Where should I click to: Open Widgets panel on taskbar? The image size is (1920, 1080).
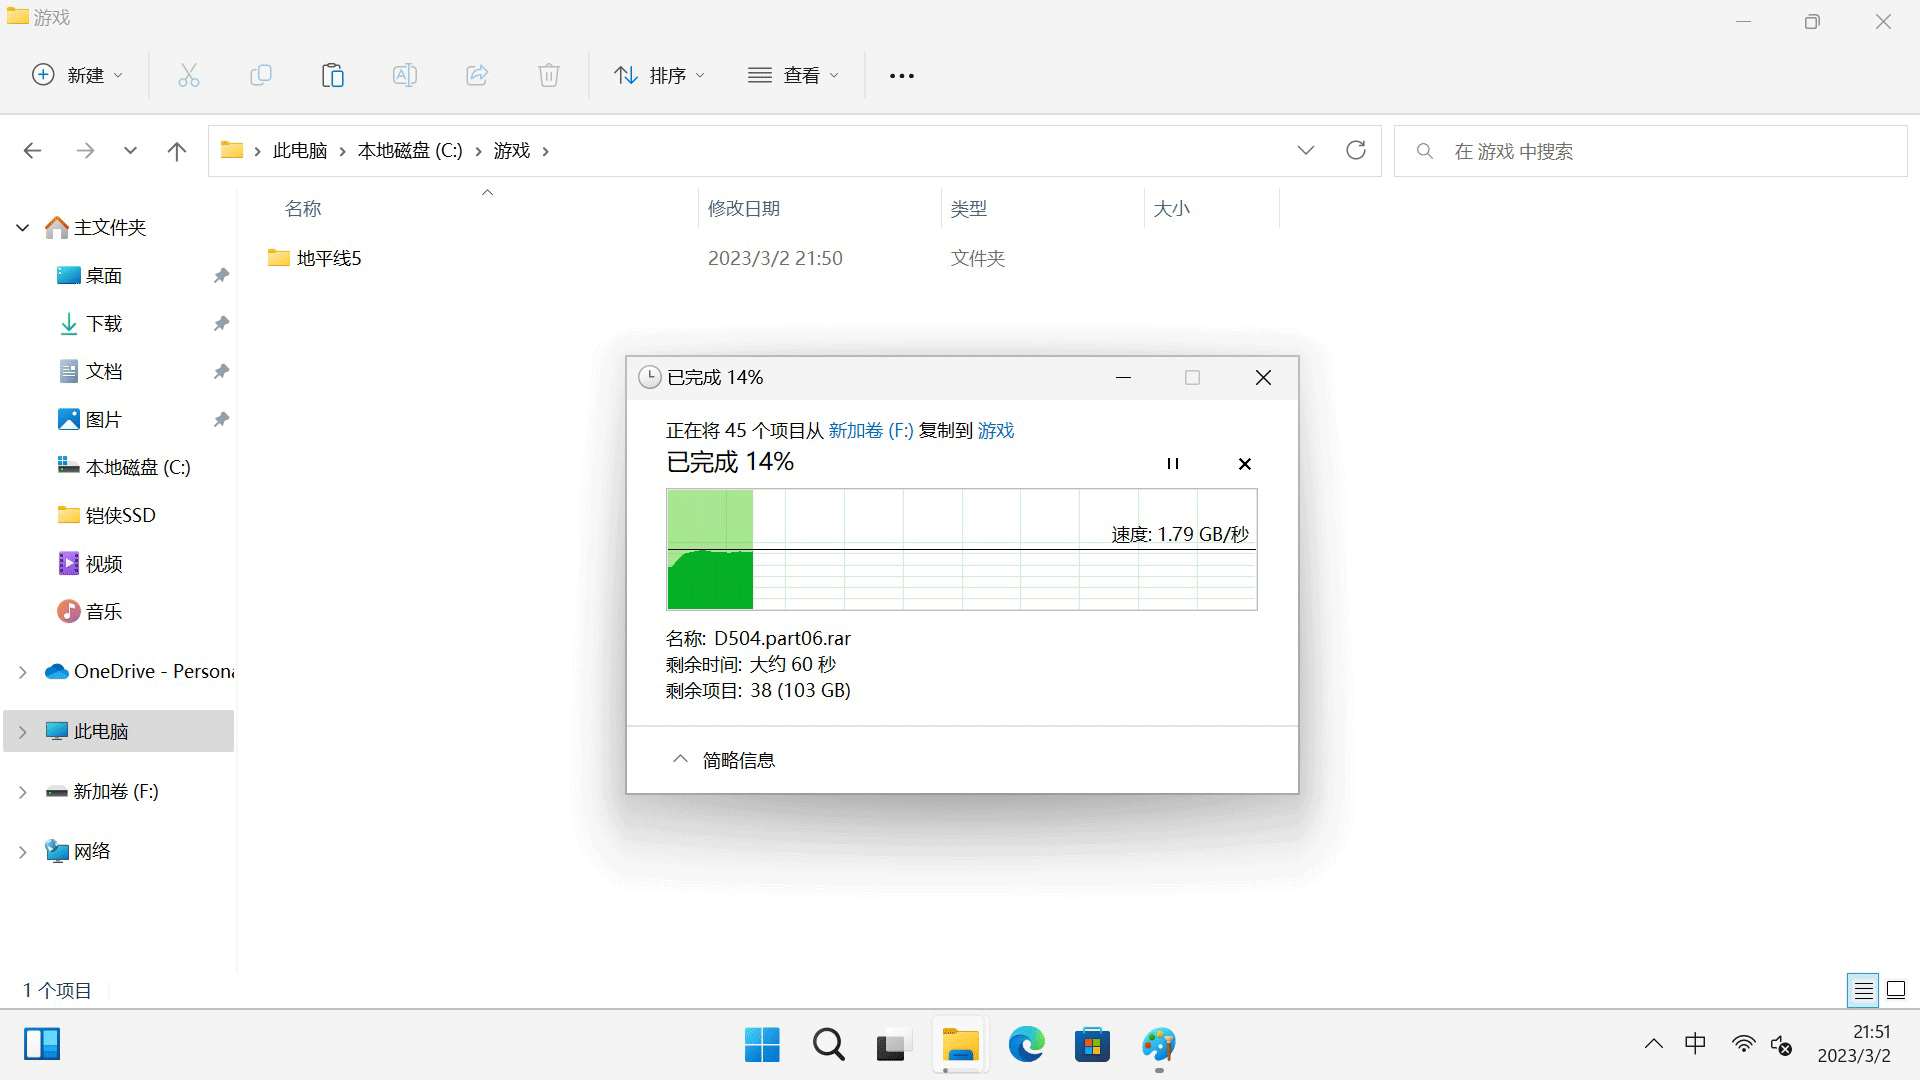click(x=42, y=1044)
